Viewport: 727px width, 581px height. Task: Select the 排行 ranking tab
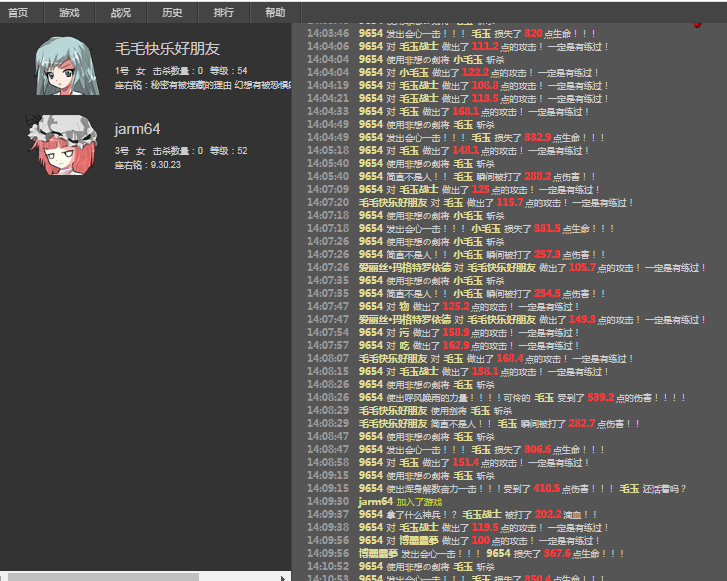224,12
